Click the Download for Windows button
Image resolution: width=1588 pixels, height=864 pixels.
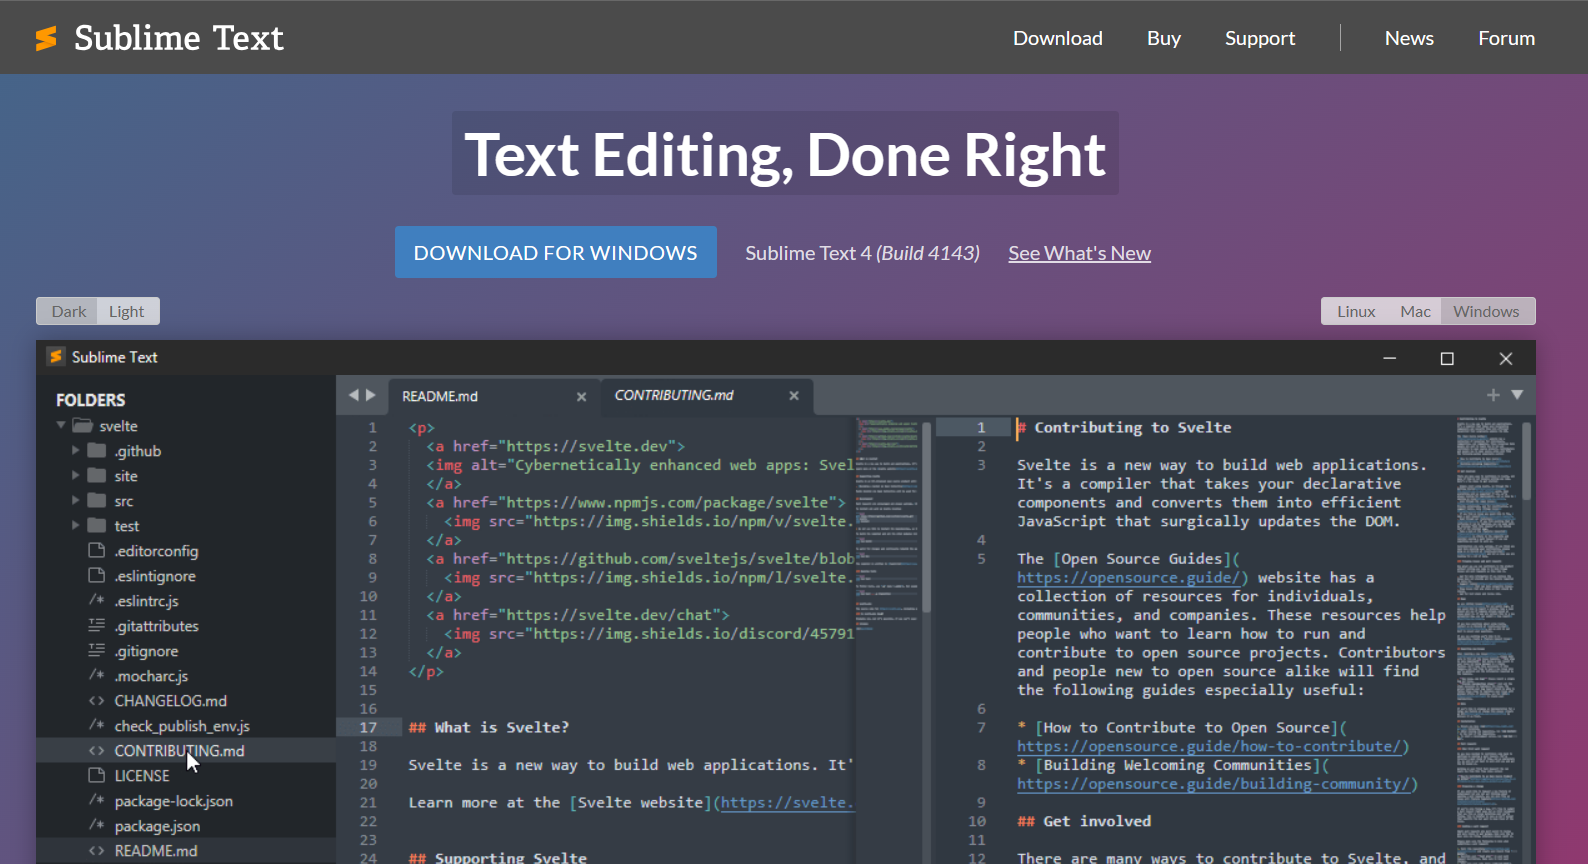[x=556, y=252]
